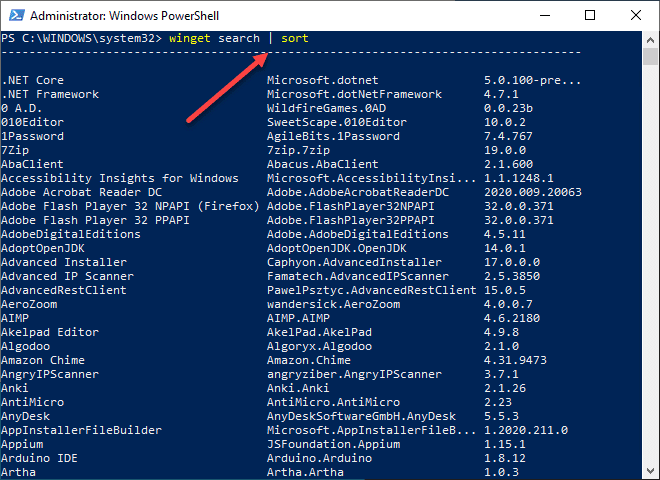Maximize the PowerShell window
This screenshot has height=480, width=660.
(590, 16)
